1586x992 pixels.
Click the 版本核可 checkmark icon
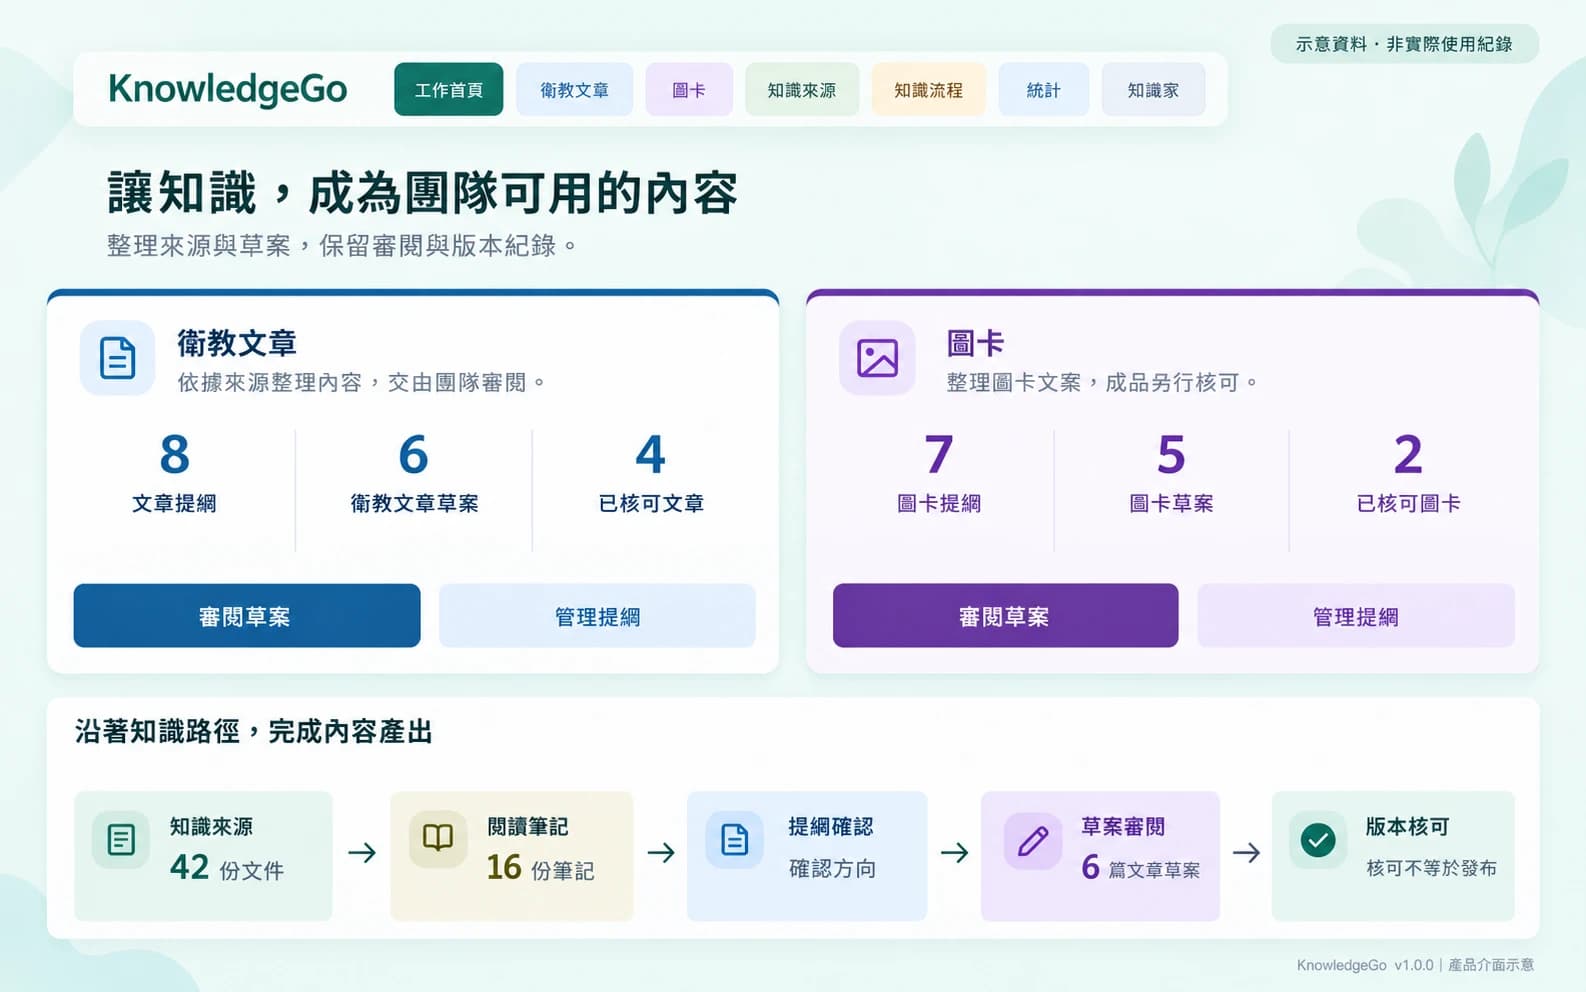(1318, 840)
